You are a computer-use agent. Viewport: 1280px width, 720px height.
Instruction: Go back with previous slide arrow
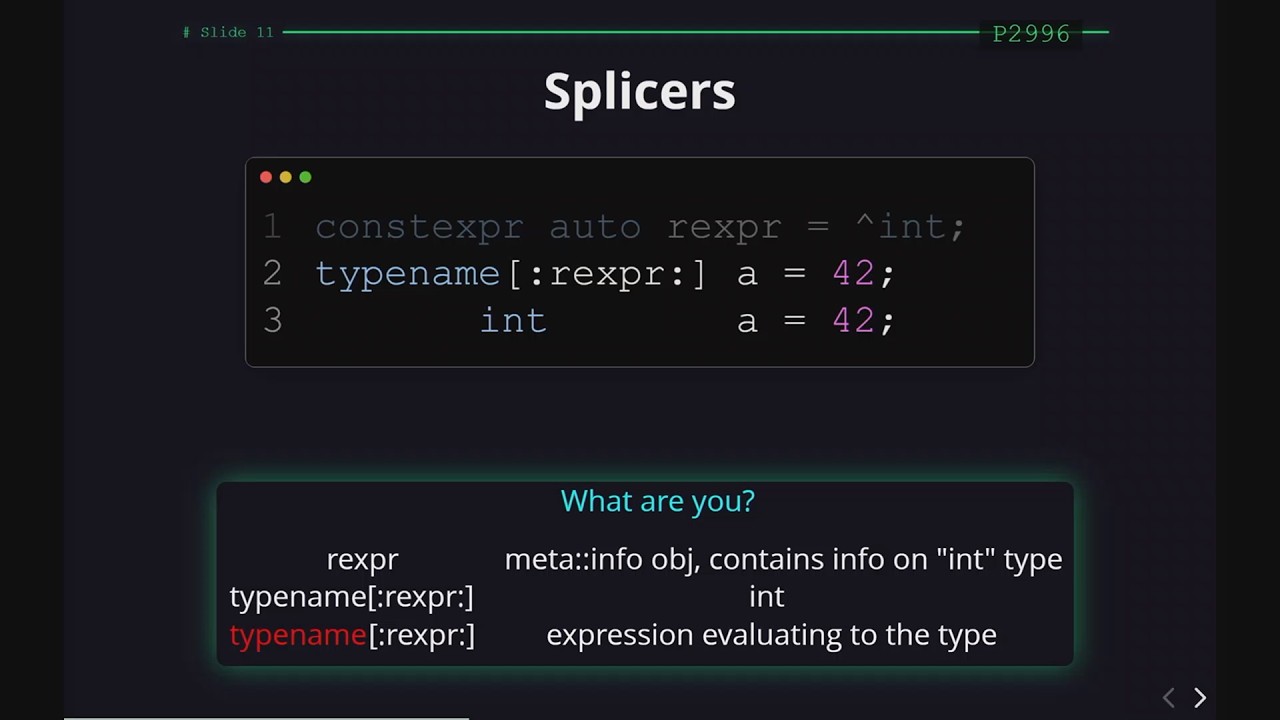(x=1168, y=698)
